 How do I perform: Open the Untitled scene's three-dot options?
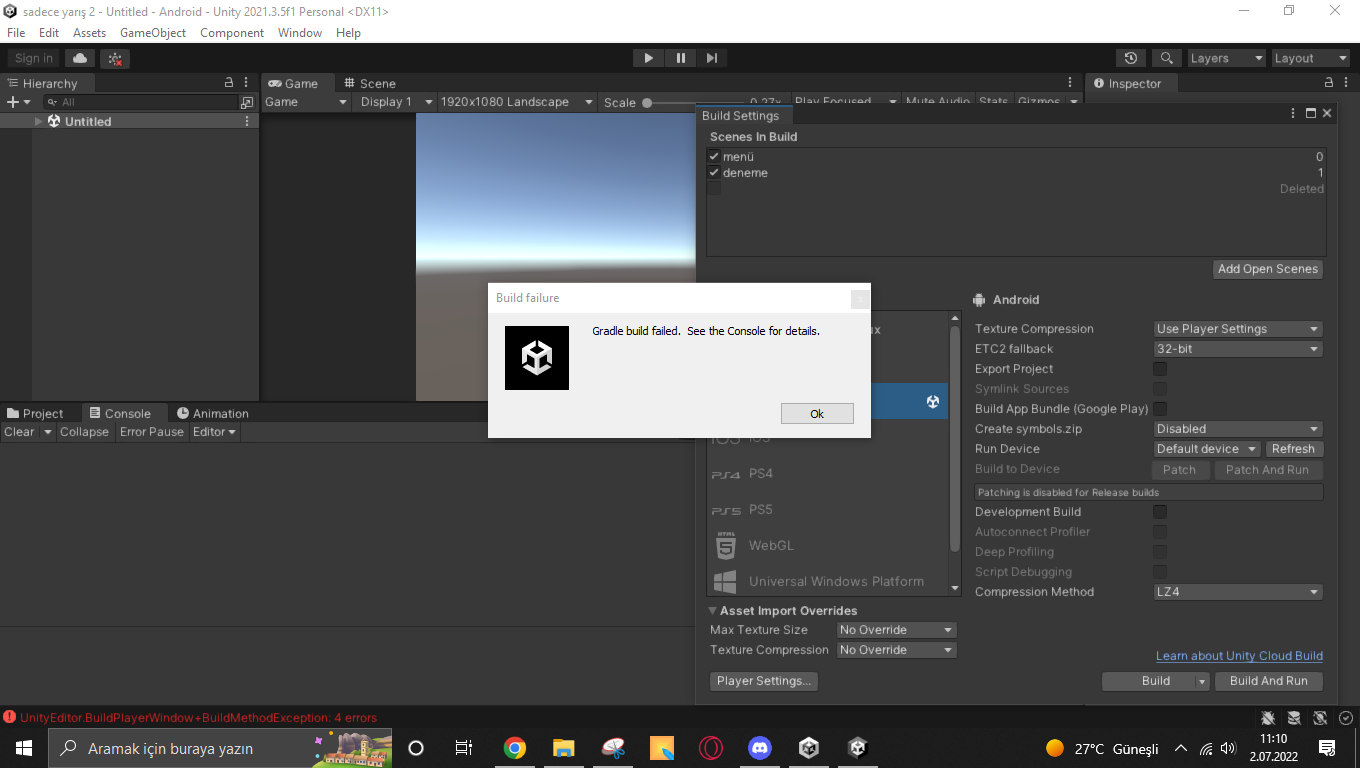coord(247,121)
